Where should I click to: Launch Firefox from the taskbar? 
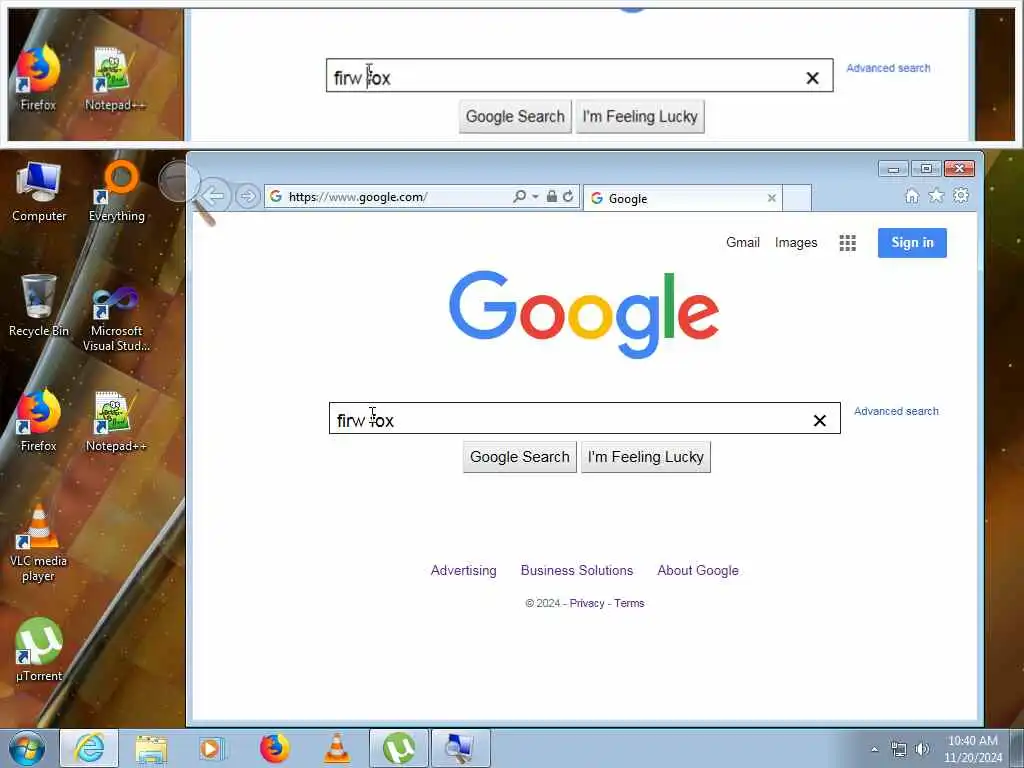pos(274,748)
